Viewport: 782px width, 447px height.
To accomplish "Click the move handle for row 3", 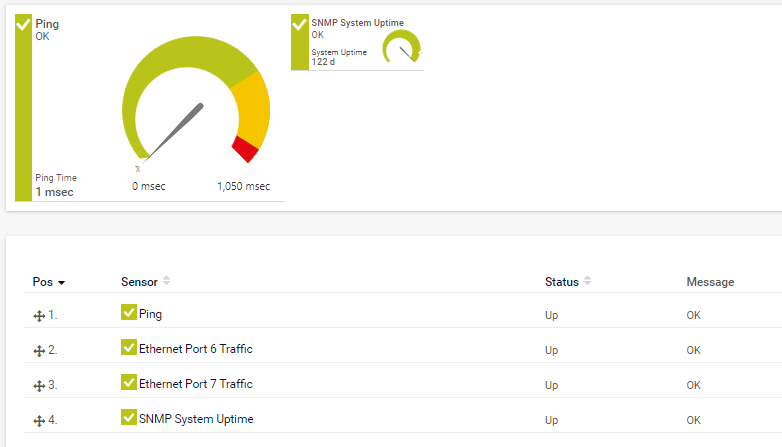I will click(40, 385).
